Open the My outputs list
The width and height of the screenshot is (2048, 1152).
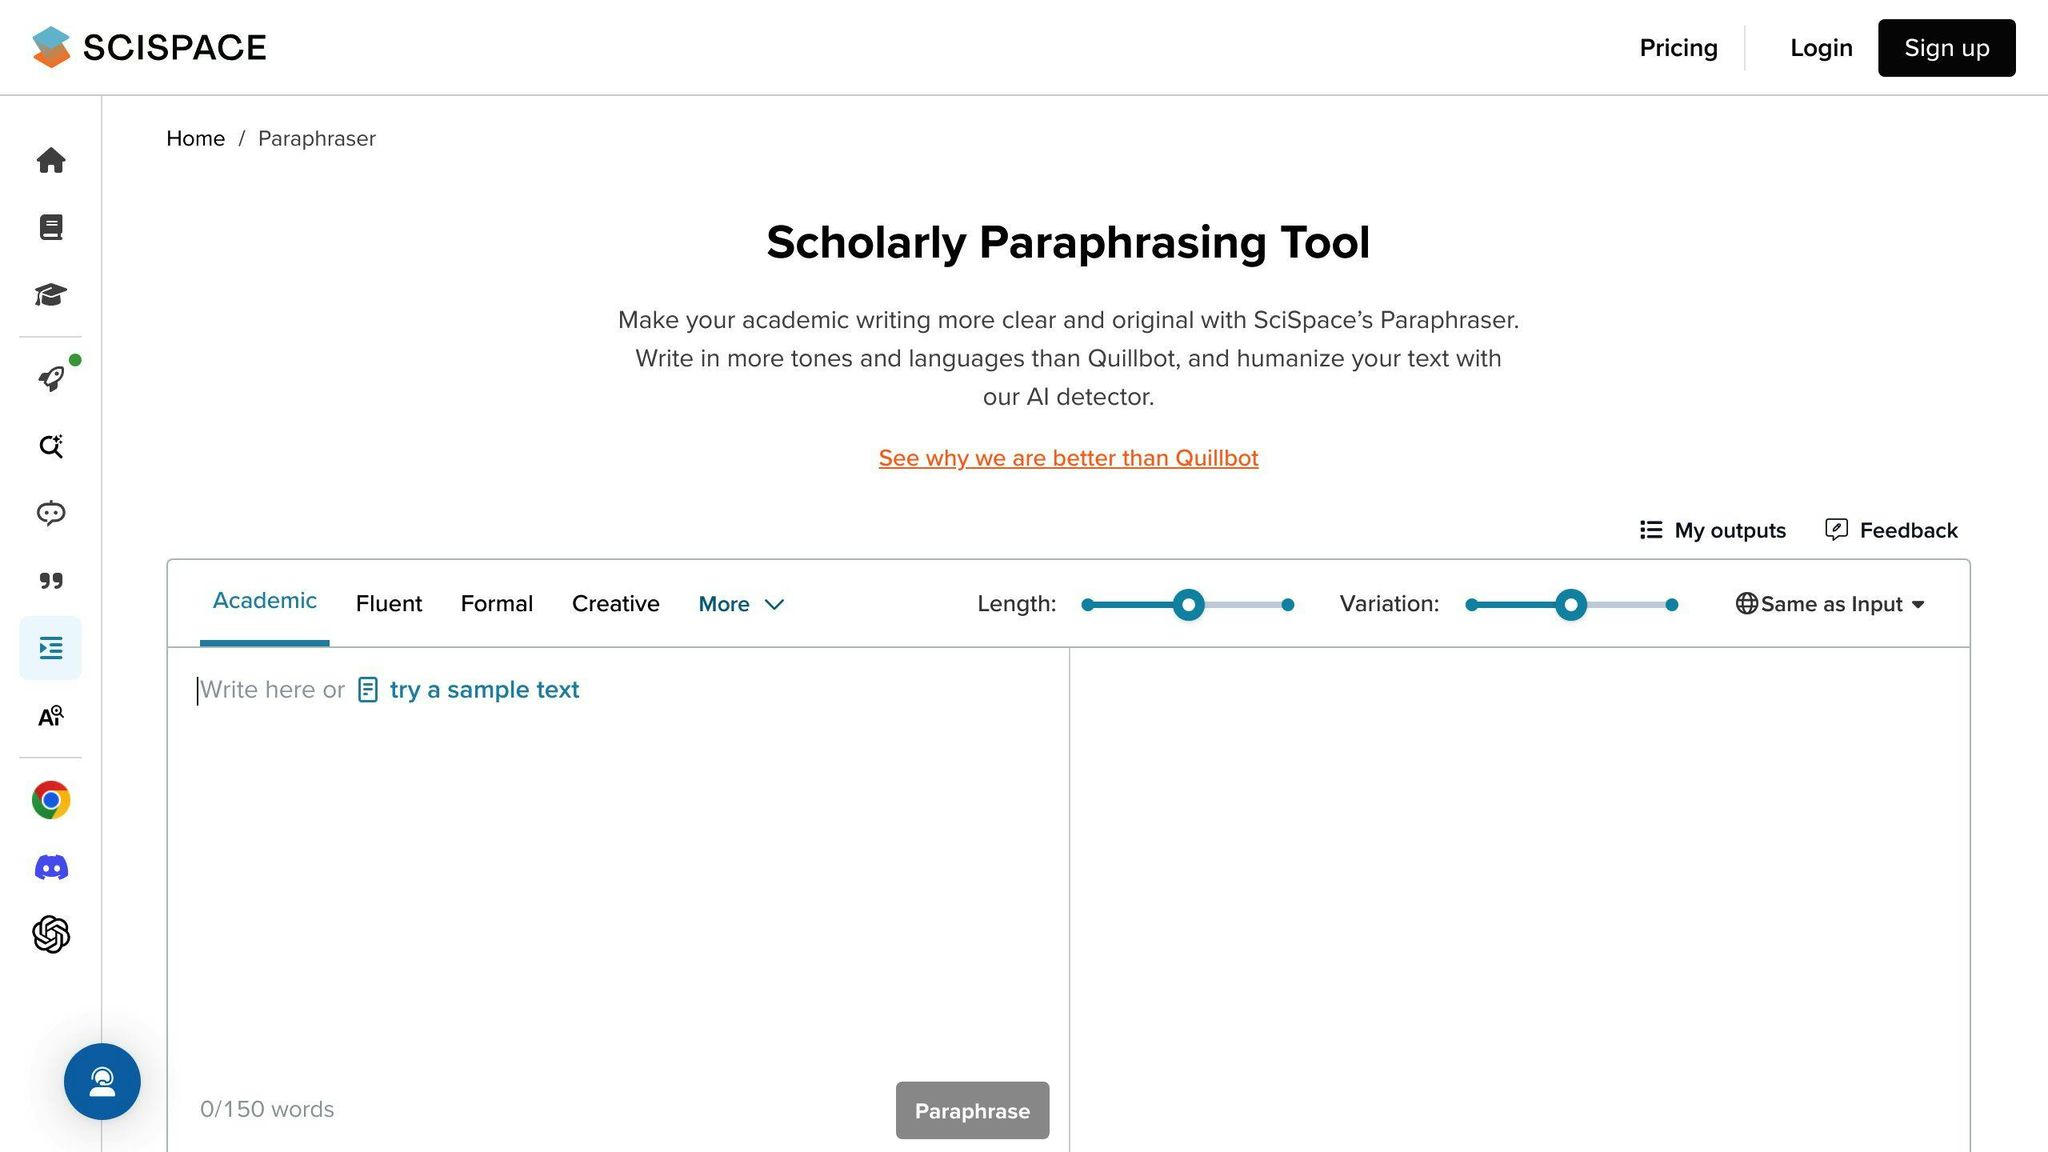(x=1712, y=530)
